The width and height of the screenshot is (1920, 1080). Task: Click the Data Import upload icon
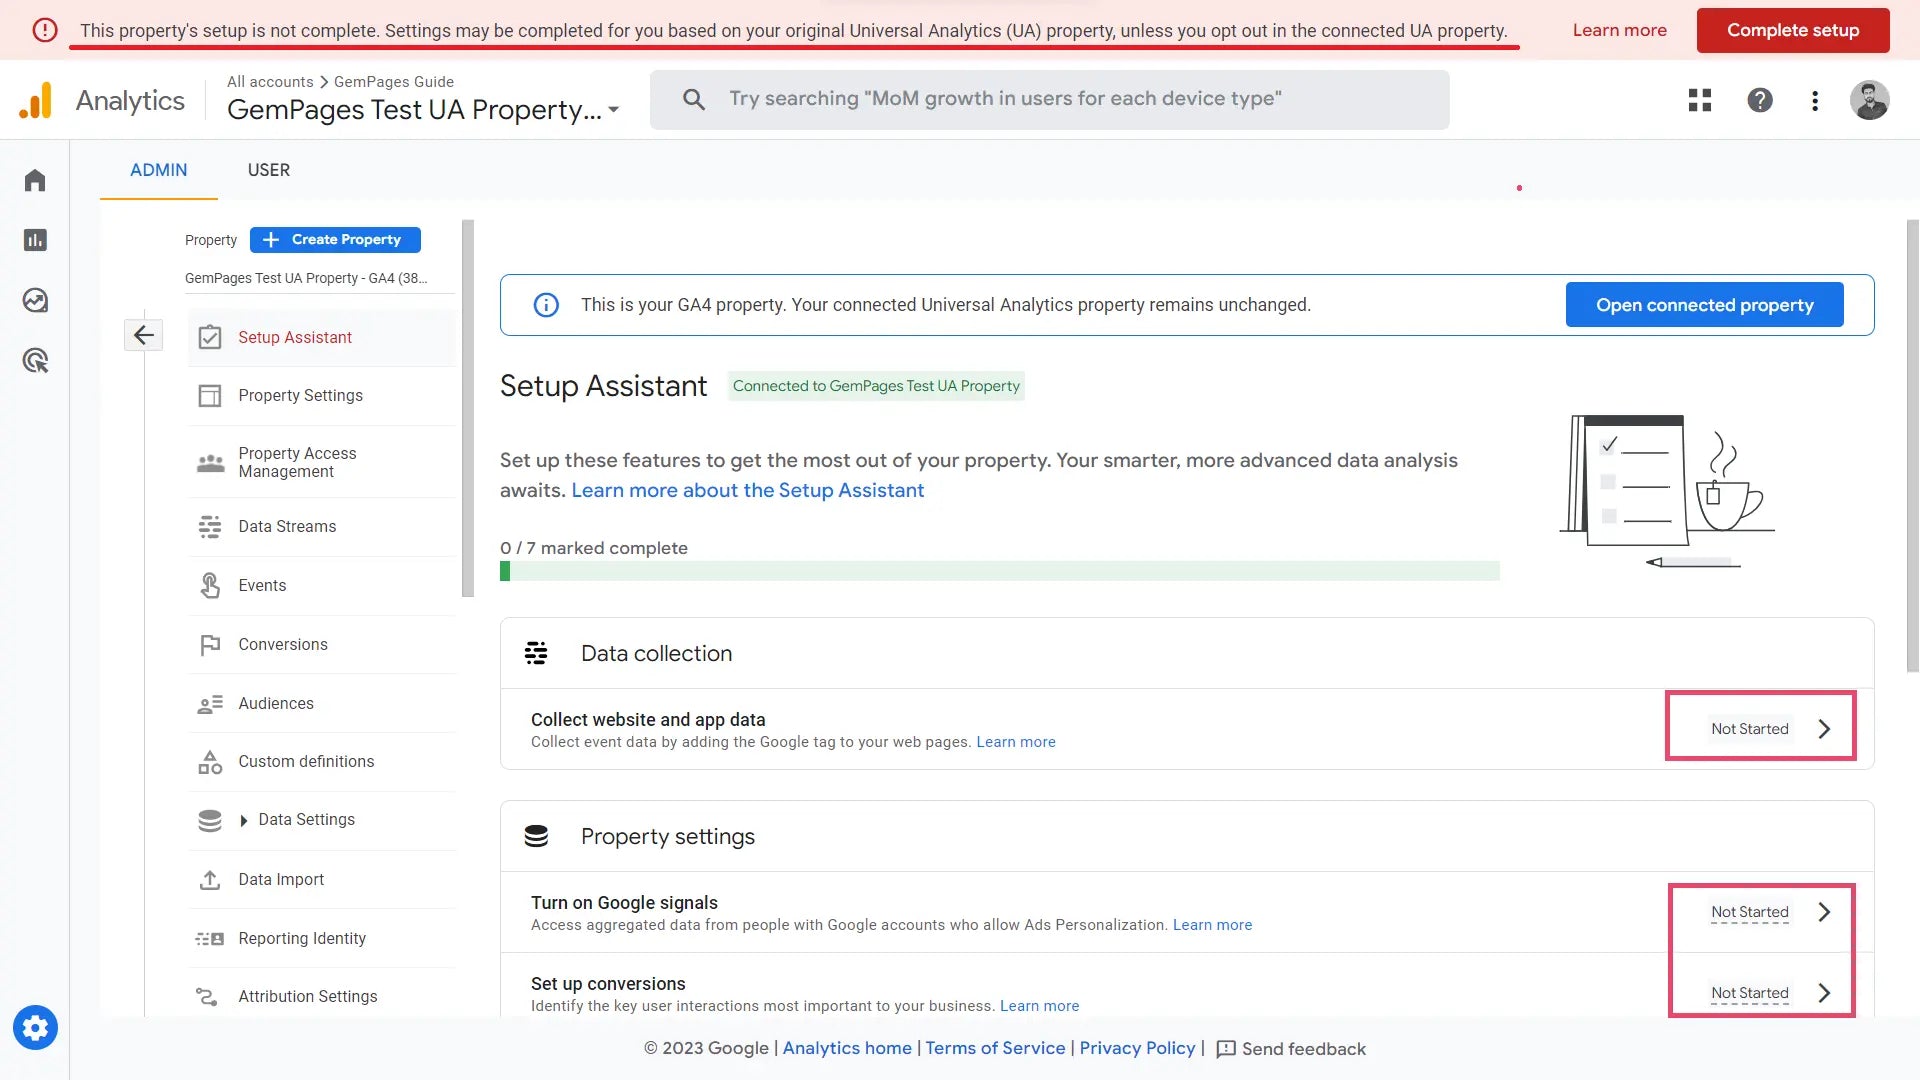[x=210, y=880]
